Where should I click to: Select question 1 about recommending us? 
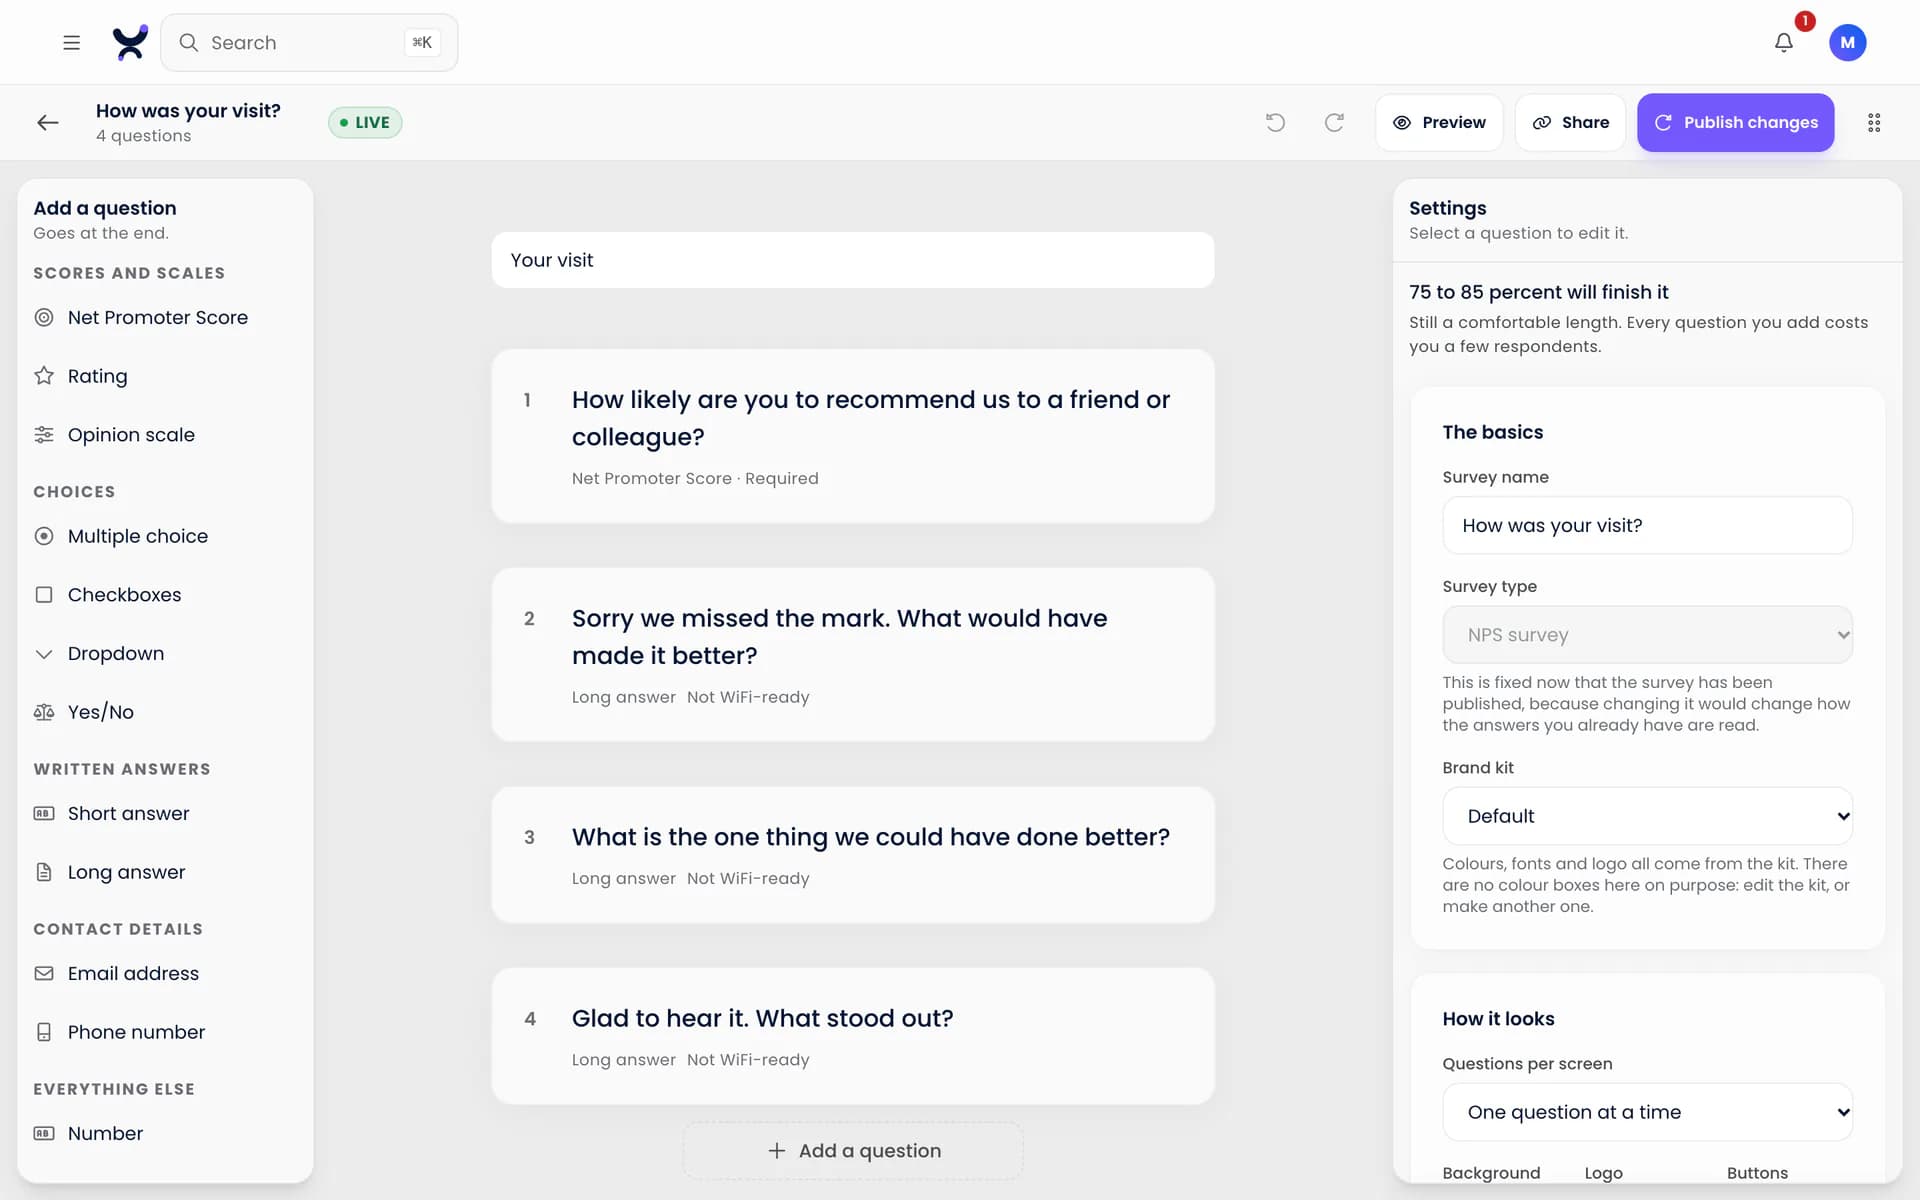(853, 436)
